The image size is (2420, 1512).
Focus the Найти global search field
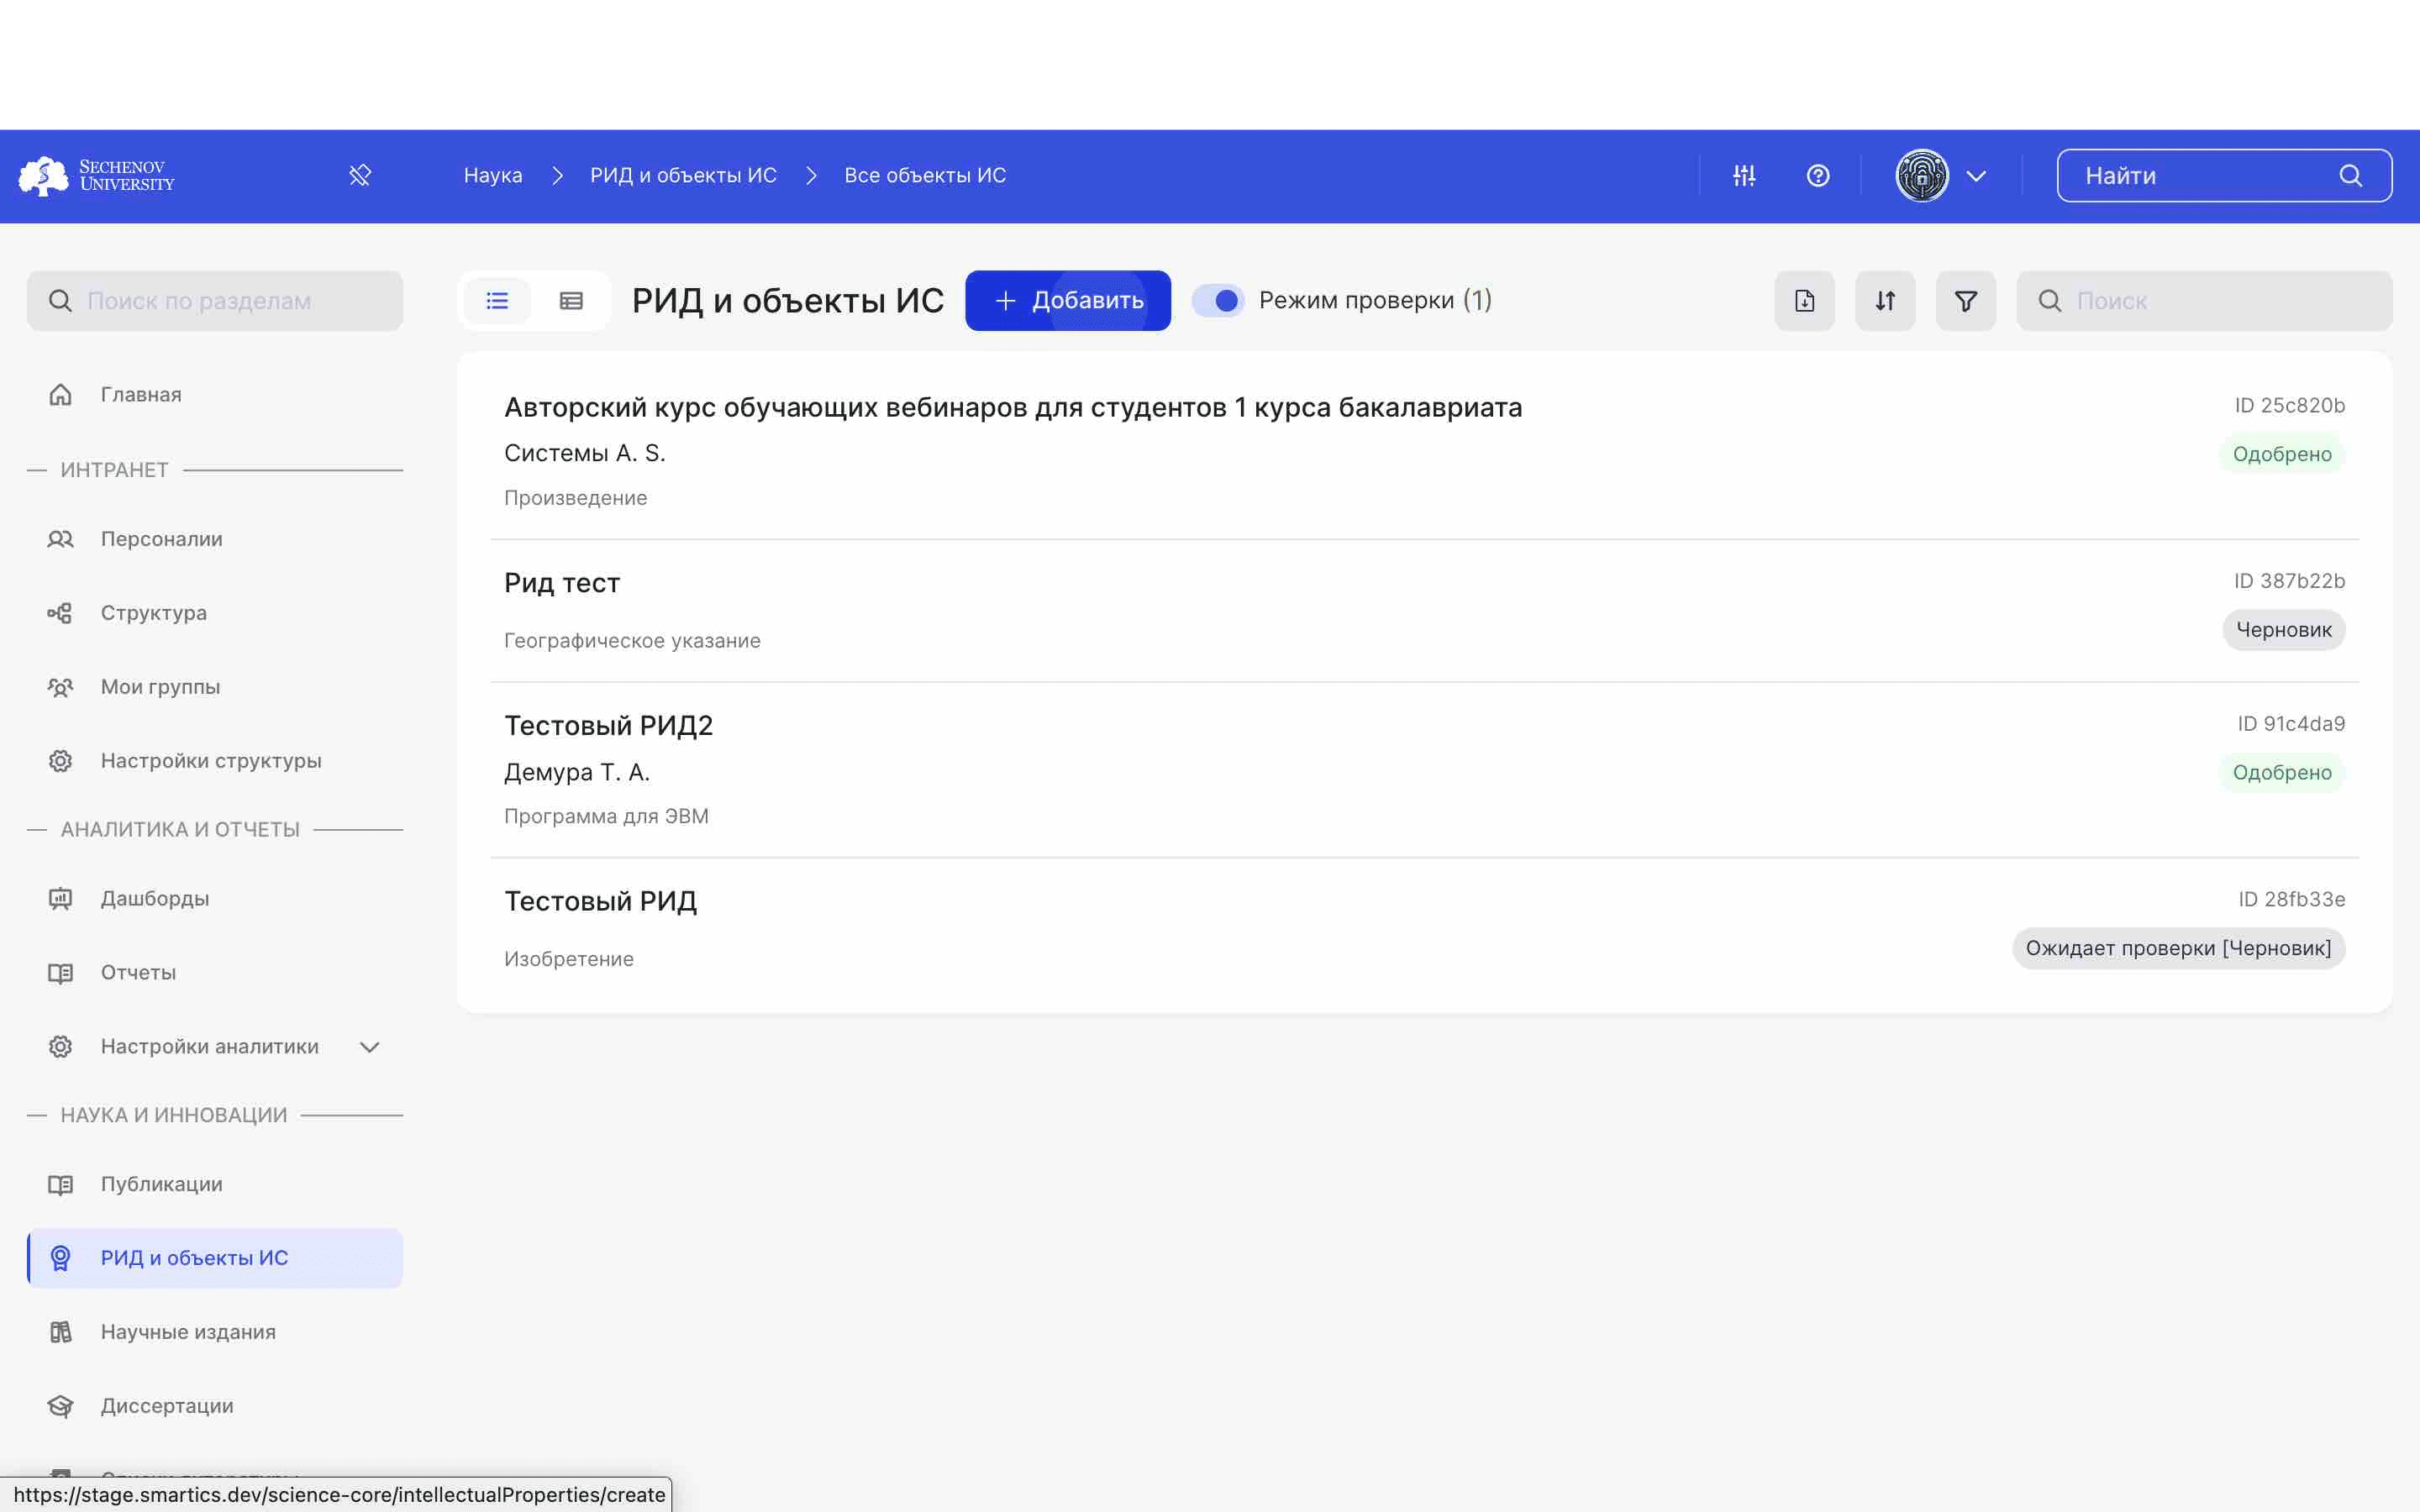coord(2224,175)
